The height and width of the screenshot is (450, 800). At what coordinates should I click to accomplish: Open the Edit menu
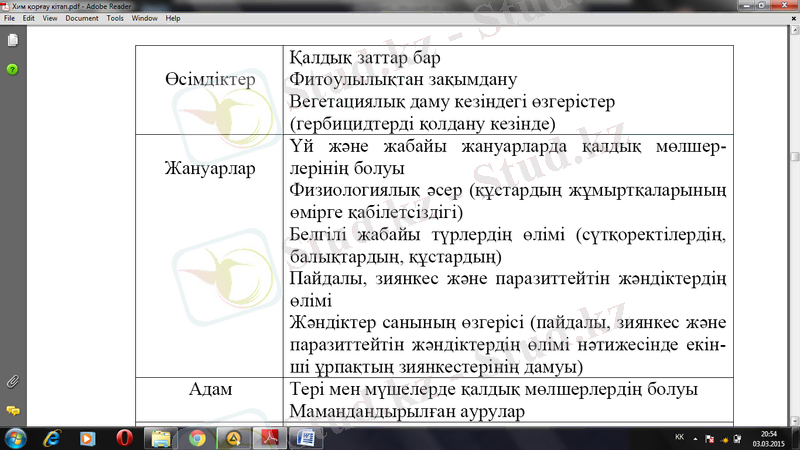(29, 18)
